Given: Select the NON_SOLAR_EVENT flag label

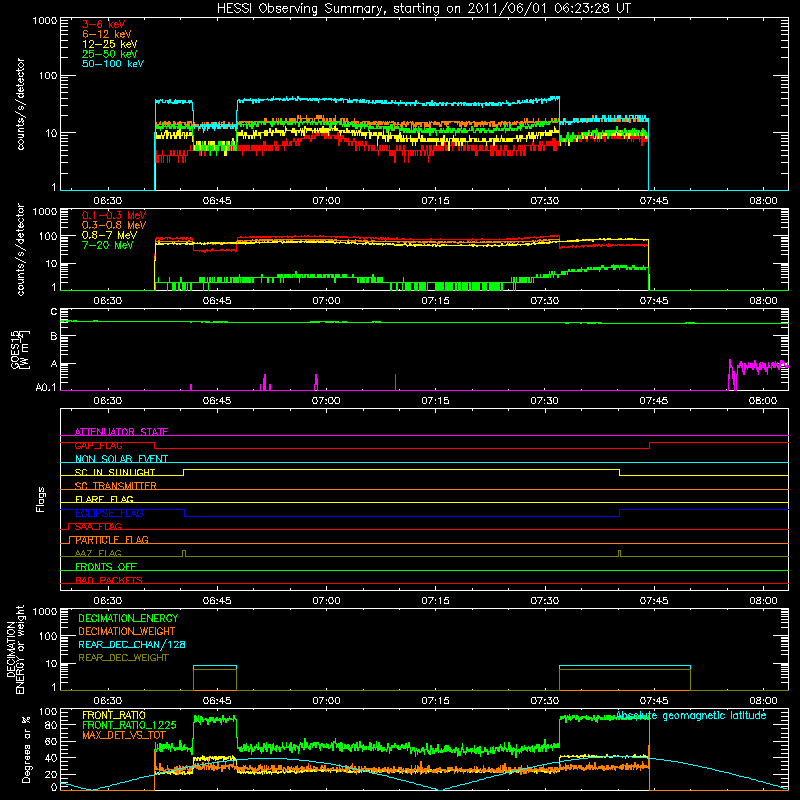Looking at the screenshot, I should tap(121, 459).
